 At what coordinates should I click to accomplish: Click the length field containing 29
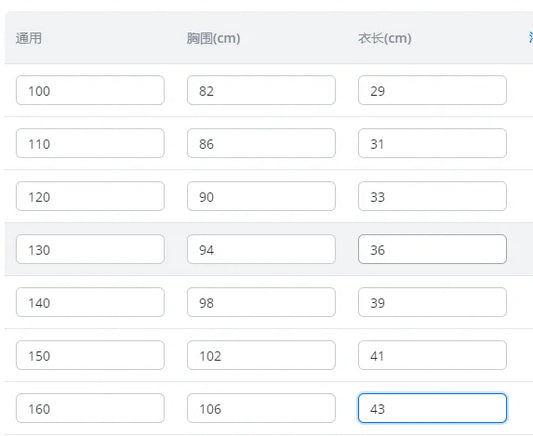tap(432, 90)
